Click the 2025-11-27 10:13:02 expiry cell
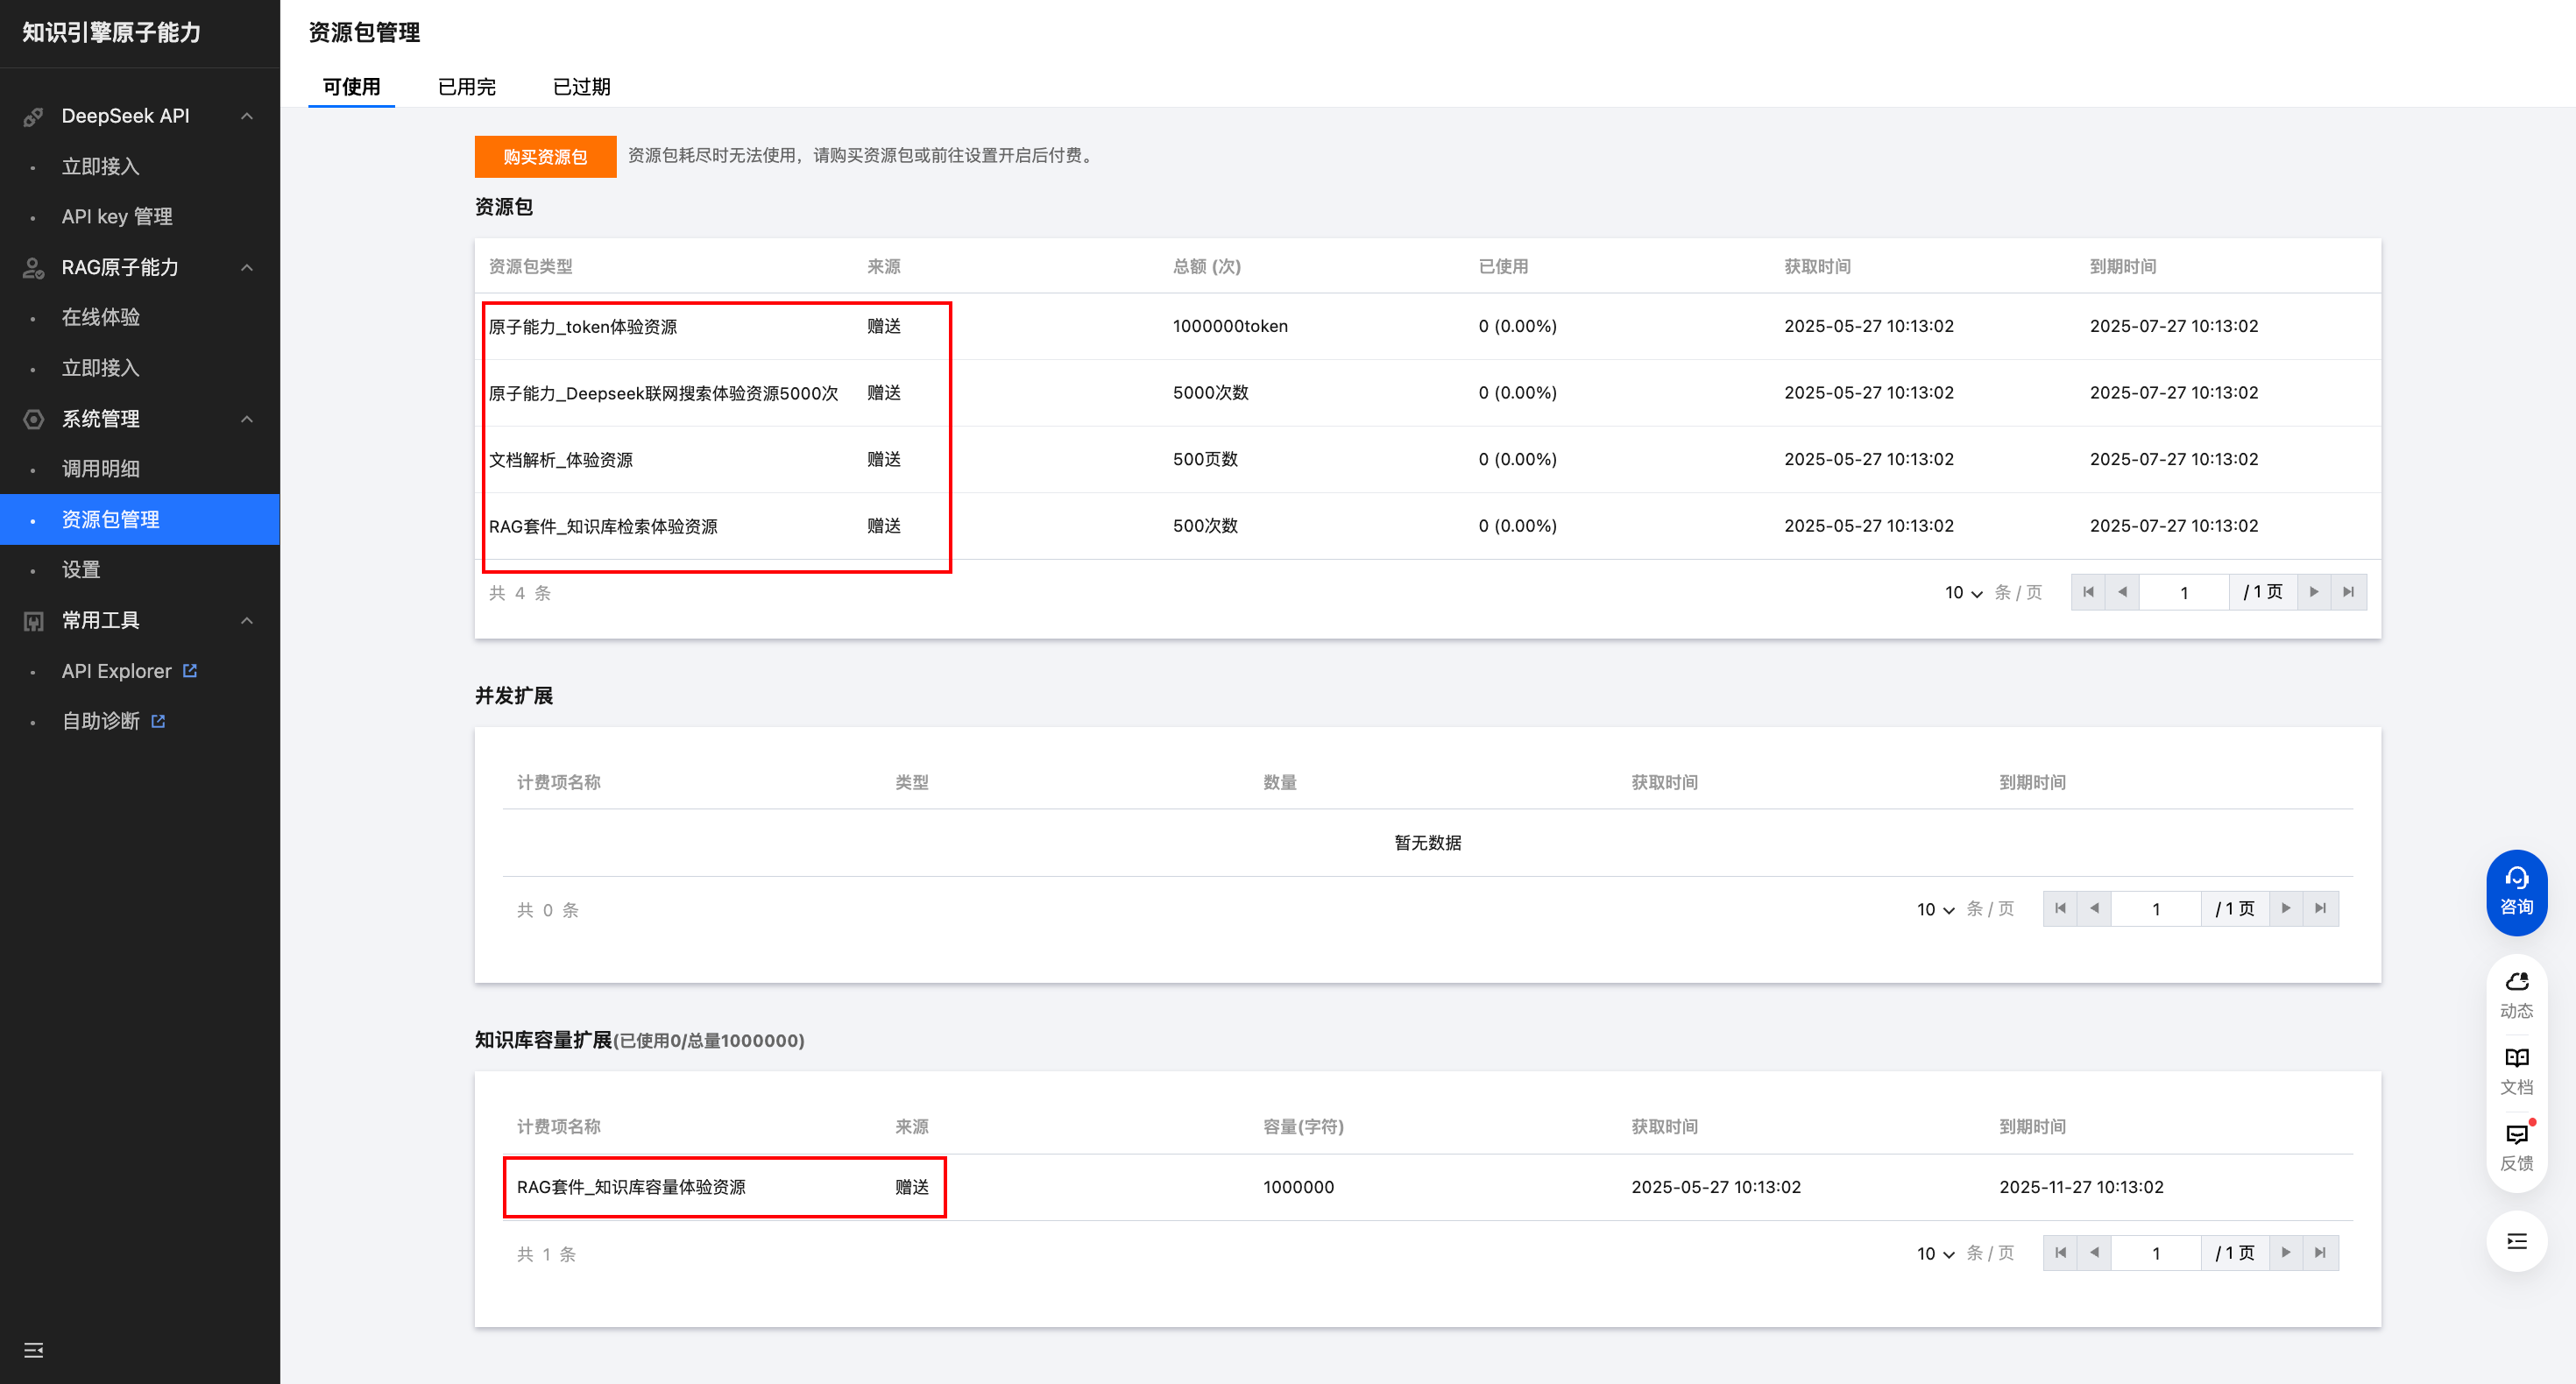Screen dimensions: 2576x1384 point(2081,1187)
